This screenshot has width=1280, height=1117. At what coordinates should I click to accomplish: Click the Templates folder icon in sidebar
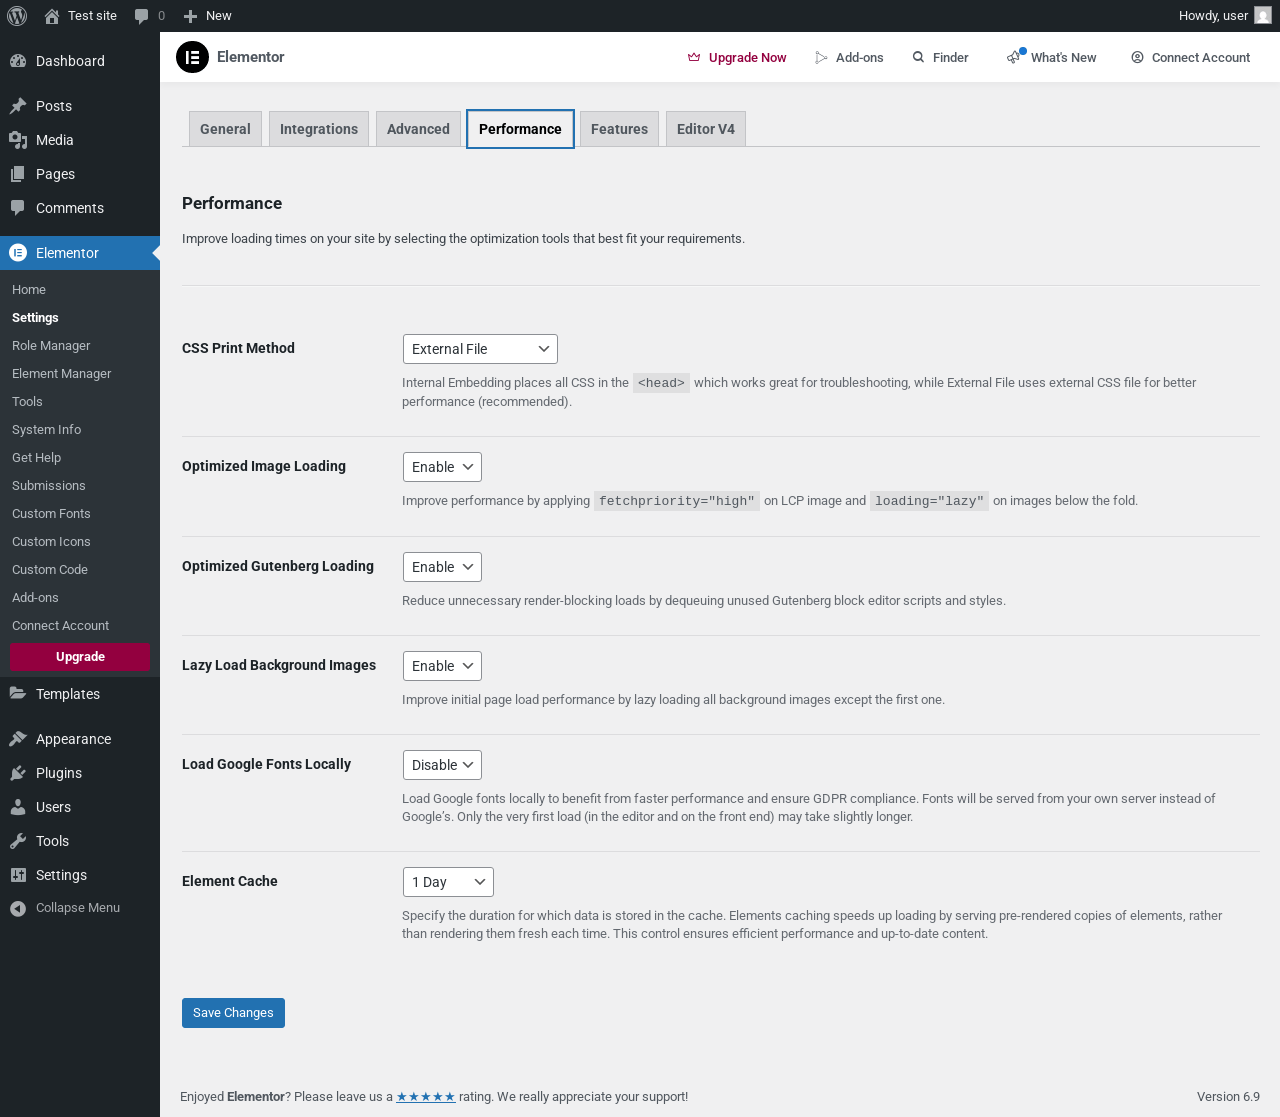tap(18, 694)
